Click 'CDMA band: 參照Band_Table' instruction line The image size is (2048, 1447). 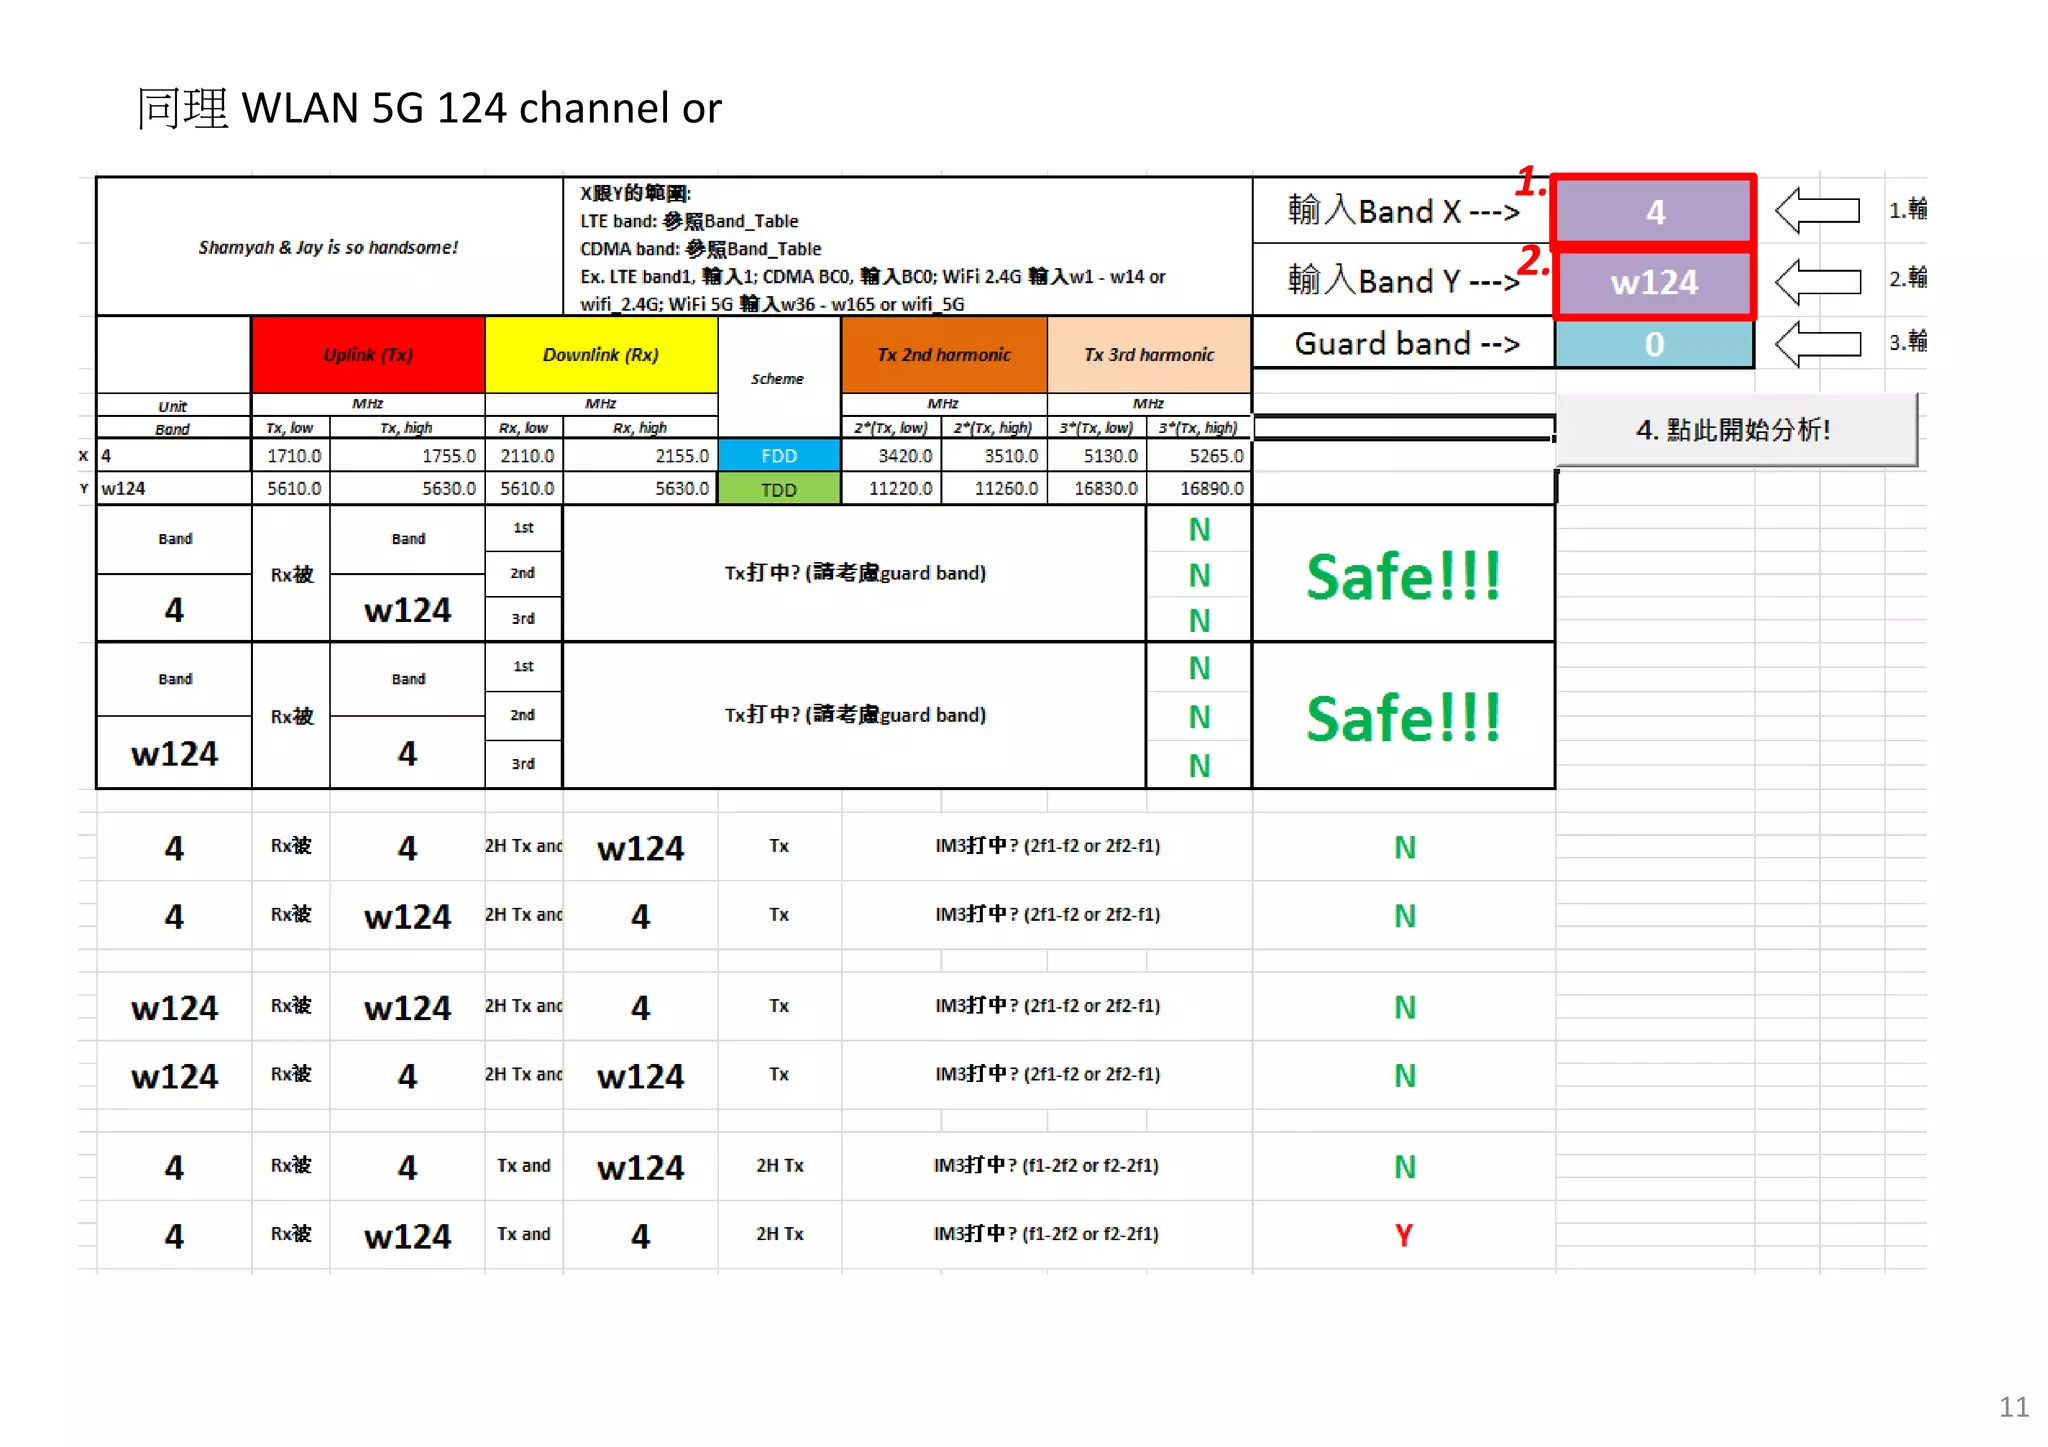tap(700, 249)
